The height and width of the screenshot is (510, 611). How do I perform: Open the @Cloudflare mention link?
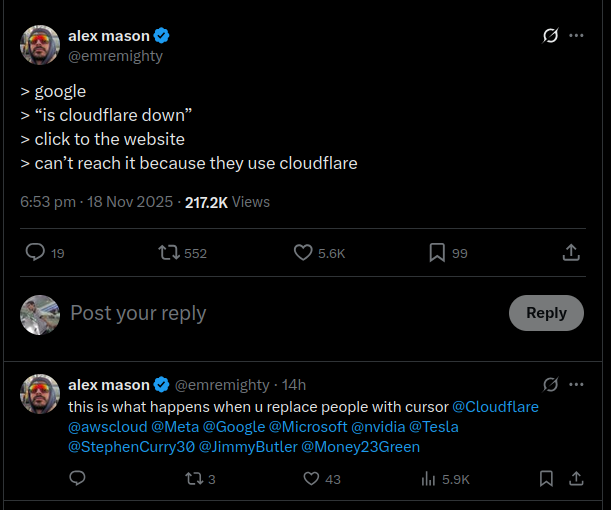[496, 407]
